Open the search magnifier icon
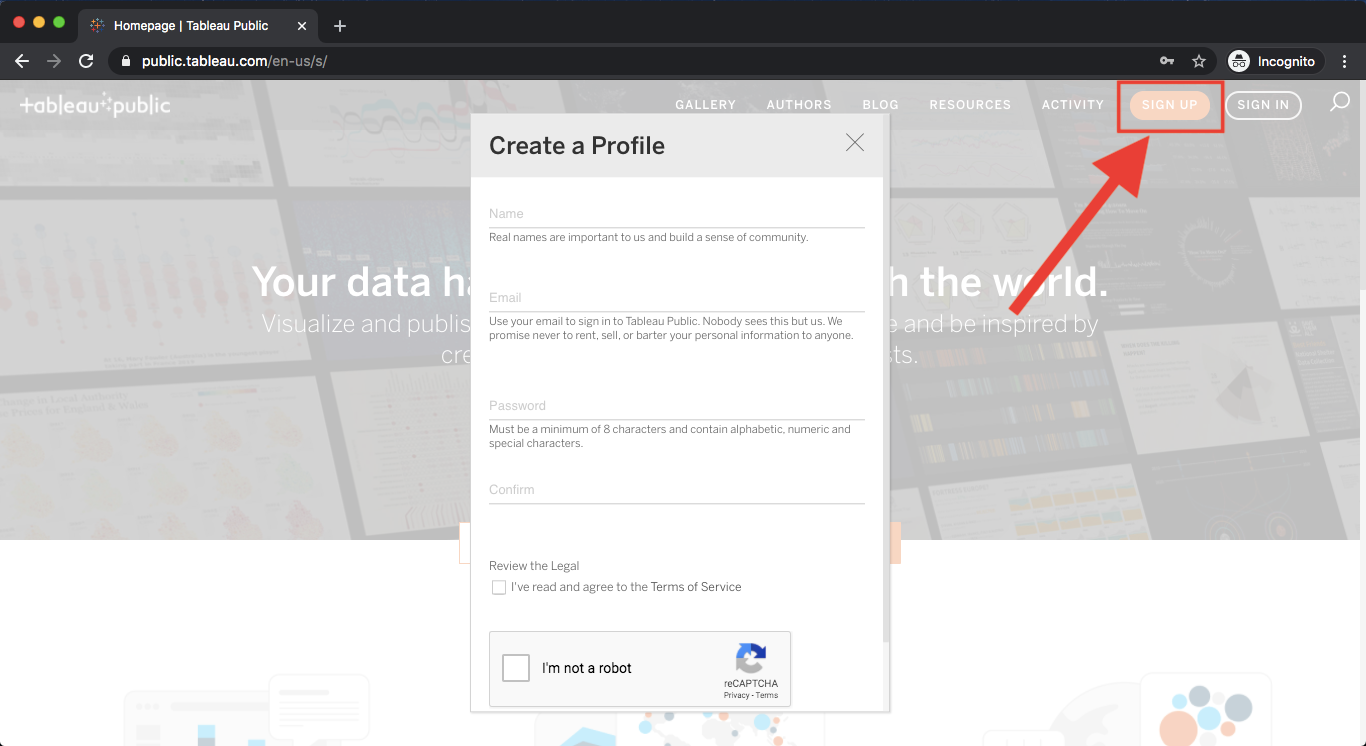The height and width of the screenshot is (746, 1366). 1340,102
